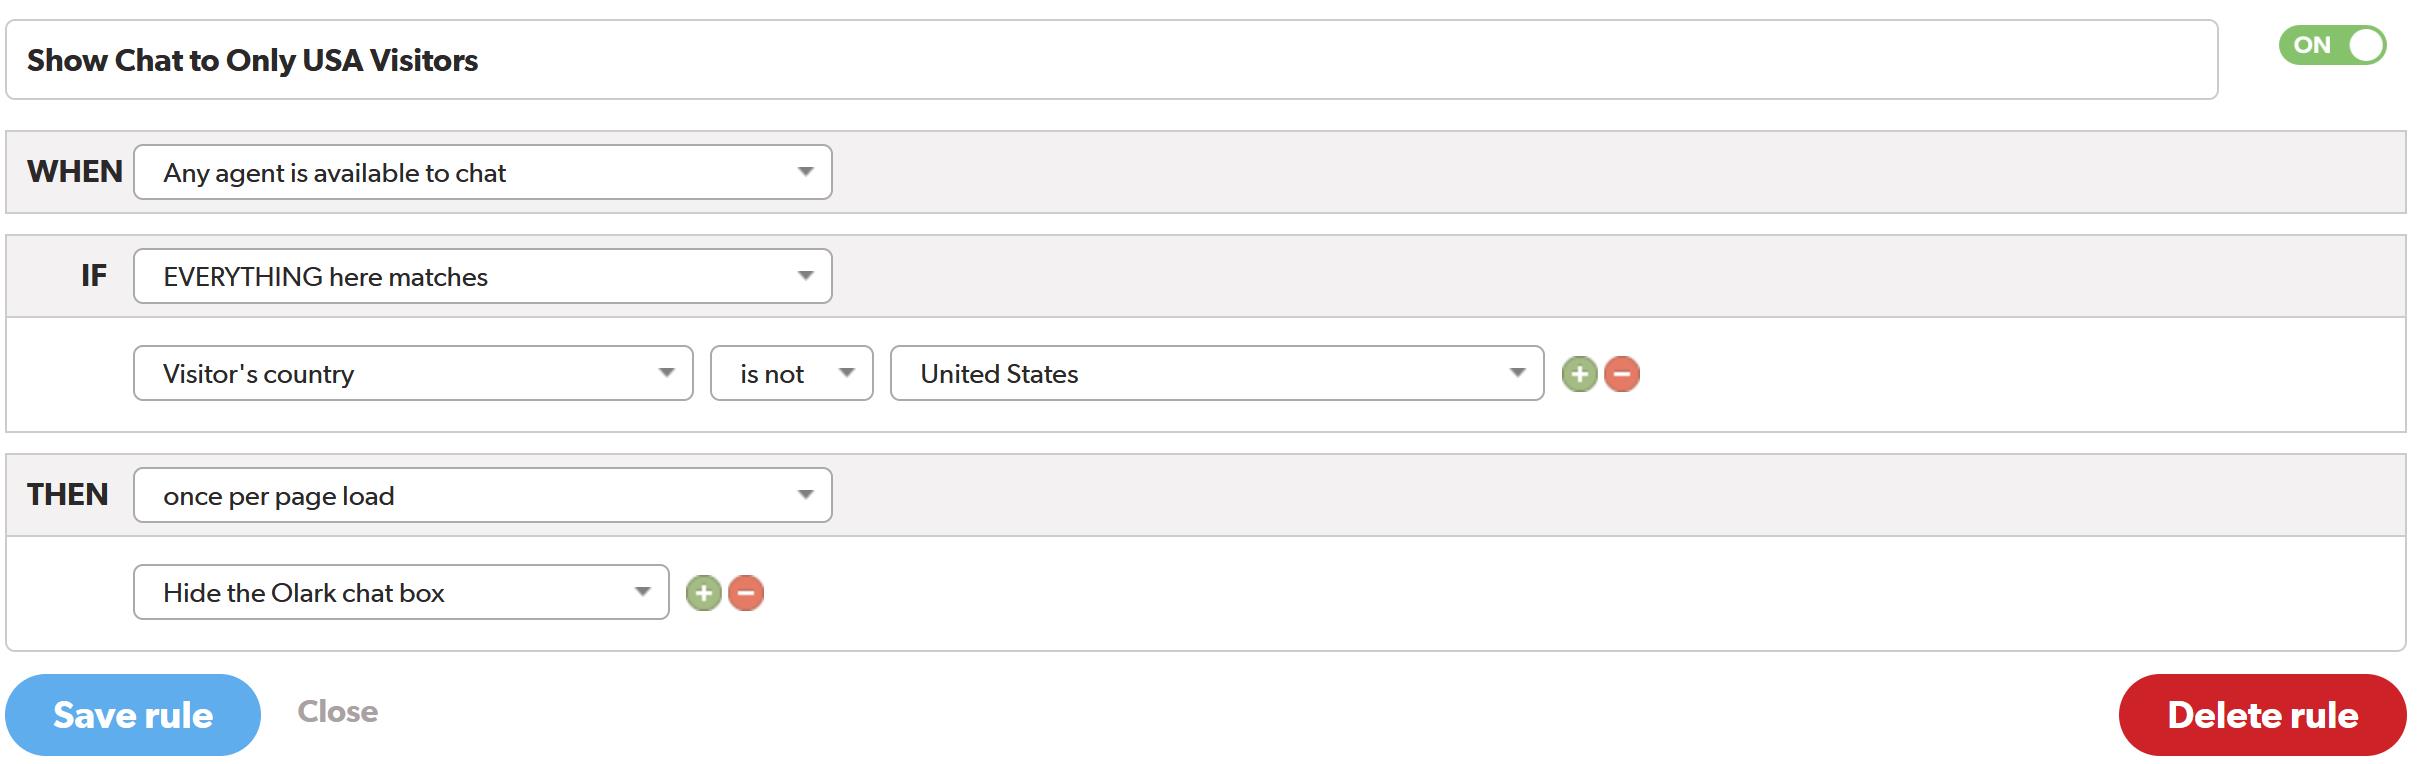2419x764 pixels.
Task: Remove the Hide chat box action with red minus
Action: (745, 592)
